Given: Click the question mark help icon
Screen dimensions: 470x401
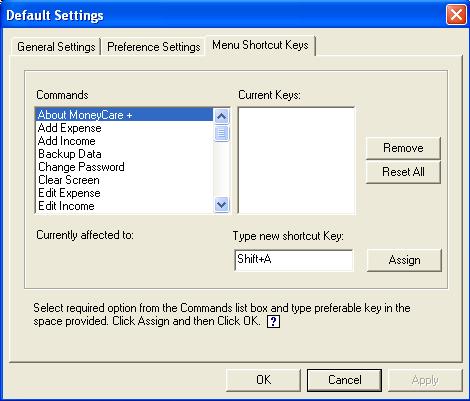Looking at the screenshot, I should (273, 322).
